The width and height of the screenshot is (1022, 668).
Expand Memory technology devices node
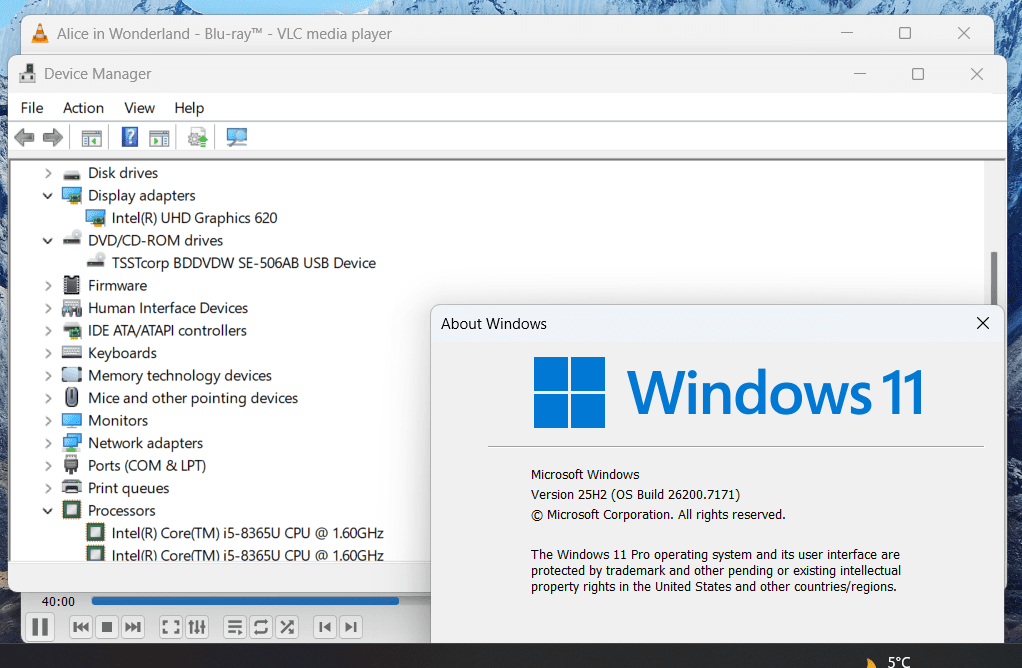(48, 375)
